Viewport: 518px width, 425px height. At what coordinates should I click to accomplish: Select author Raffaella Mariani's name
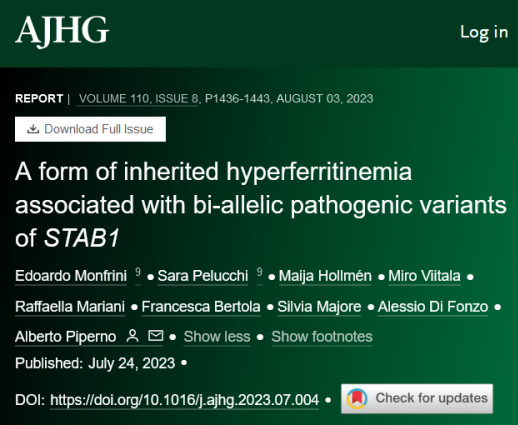click(x=70, y=307)
